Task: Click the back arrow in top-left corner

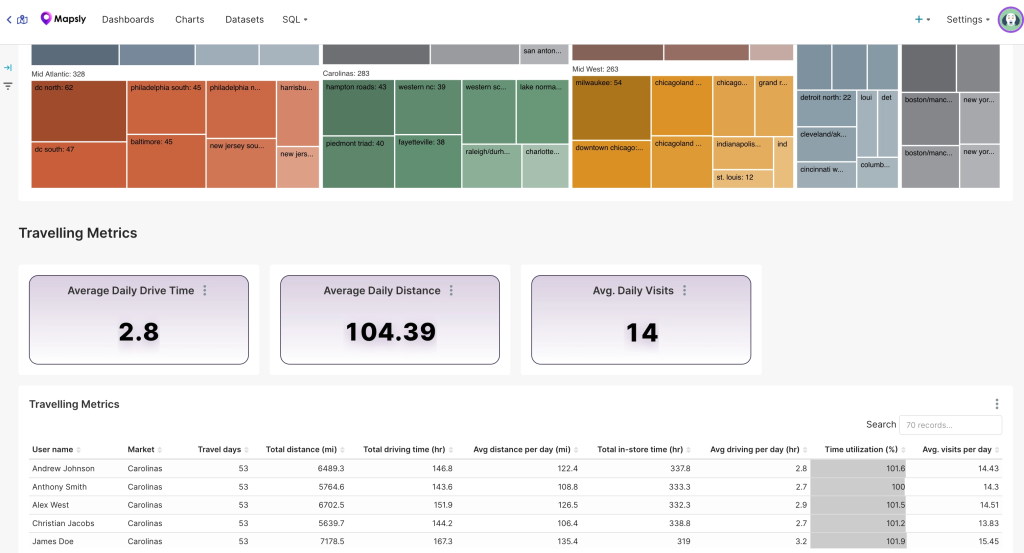Action: click(x=9, y=19)
